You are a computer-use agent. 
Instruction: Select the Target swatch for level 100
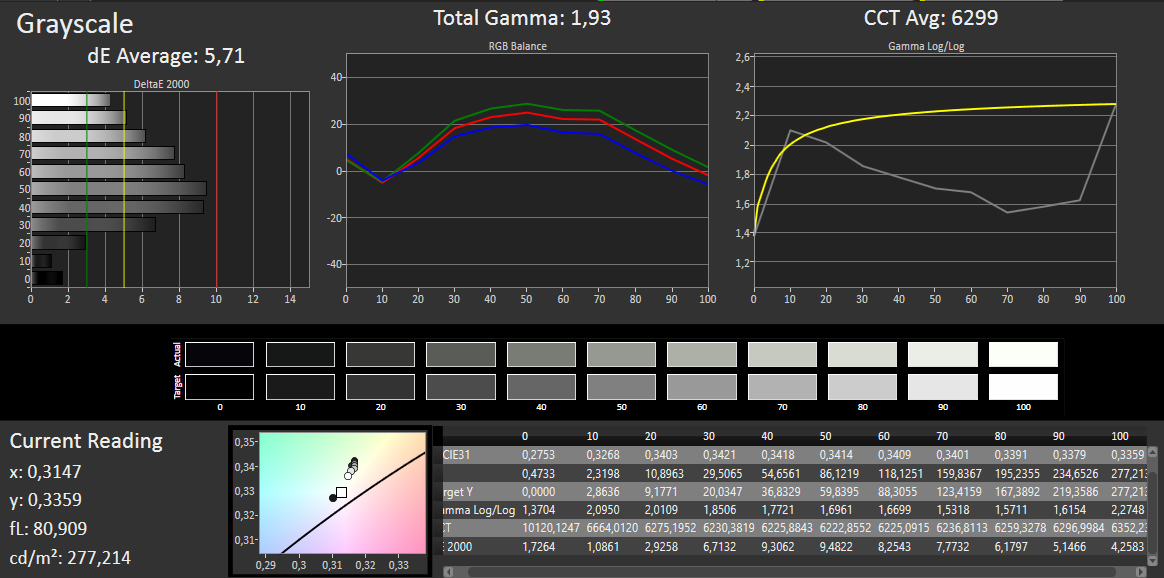pos(1023,386)
